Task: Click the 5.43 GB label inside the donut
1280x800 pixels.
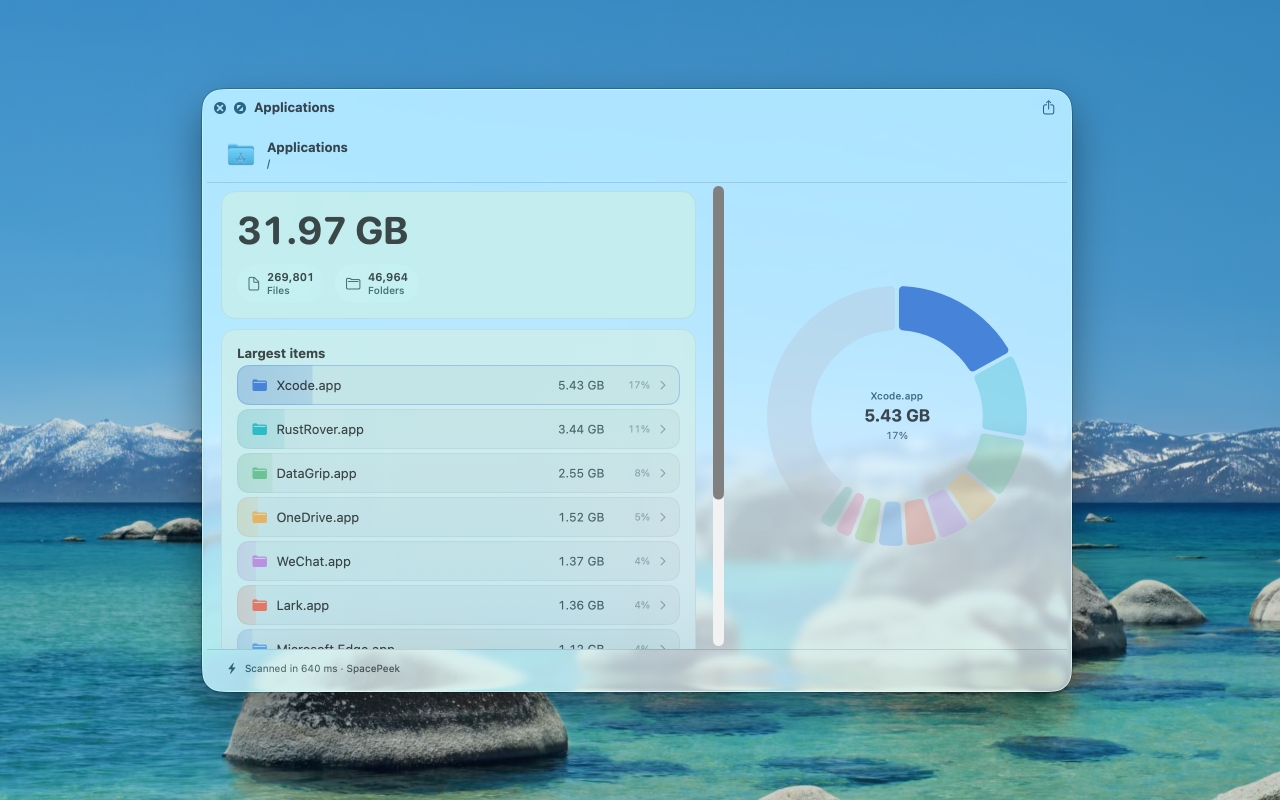Action: click(897, 416)
